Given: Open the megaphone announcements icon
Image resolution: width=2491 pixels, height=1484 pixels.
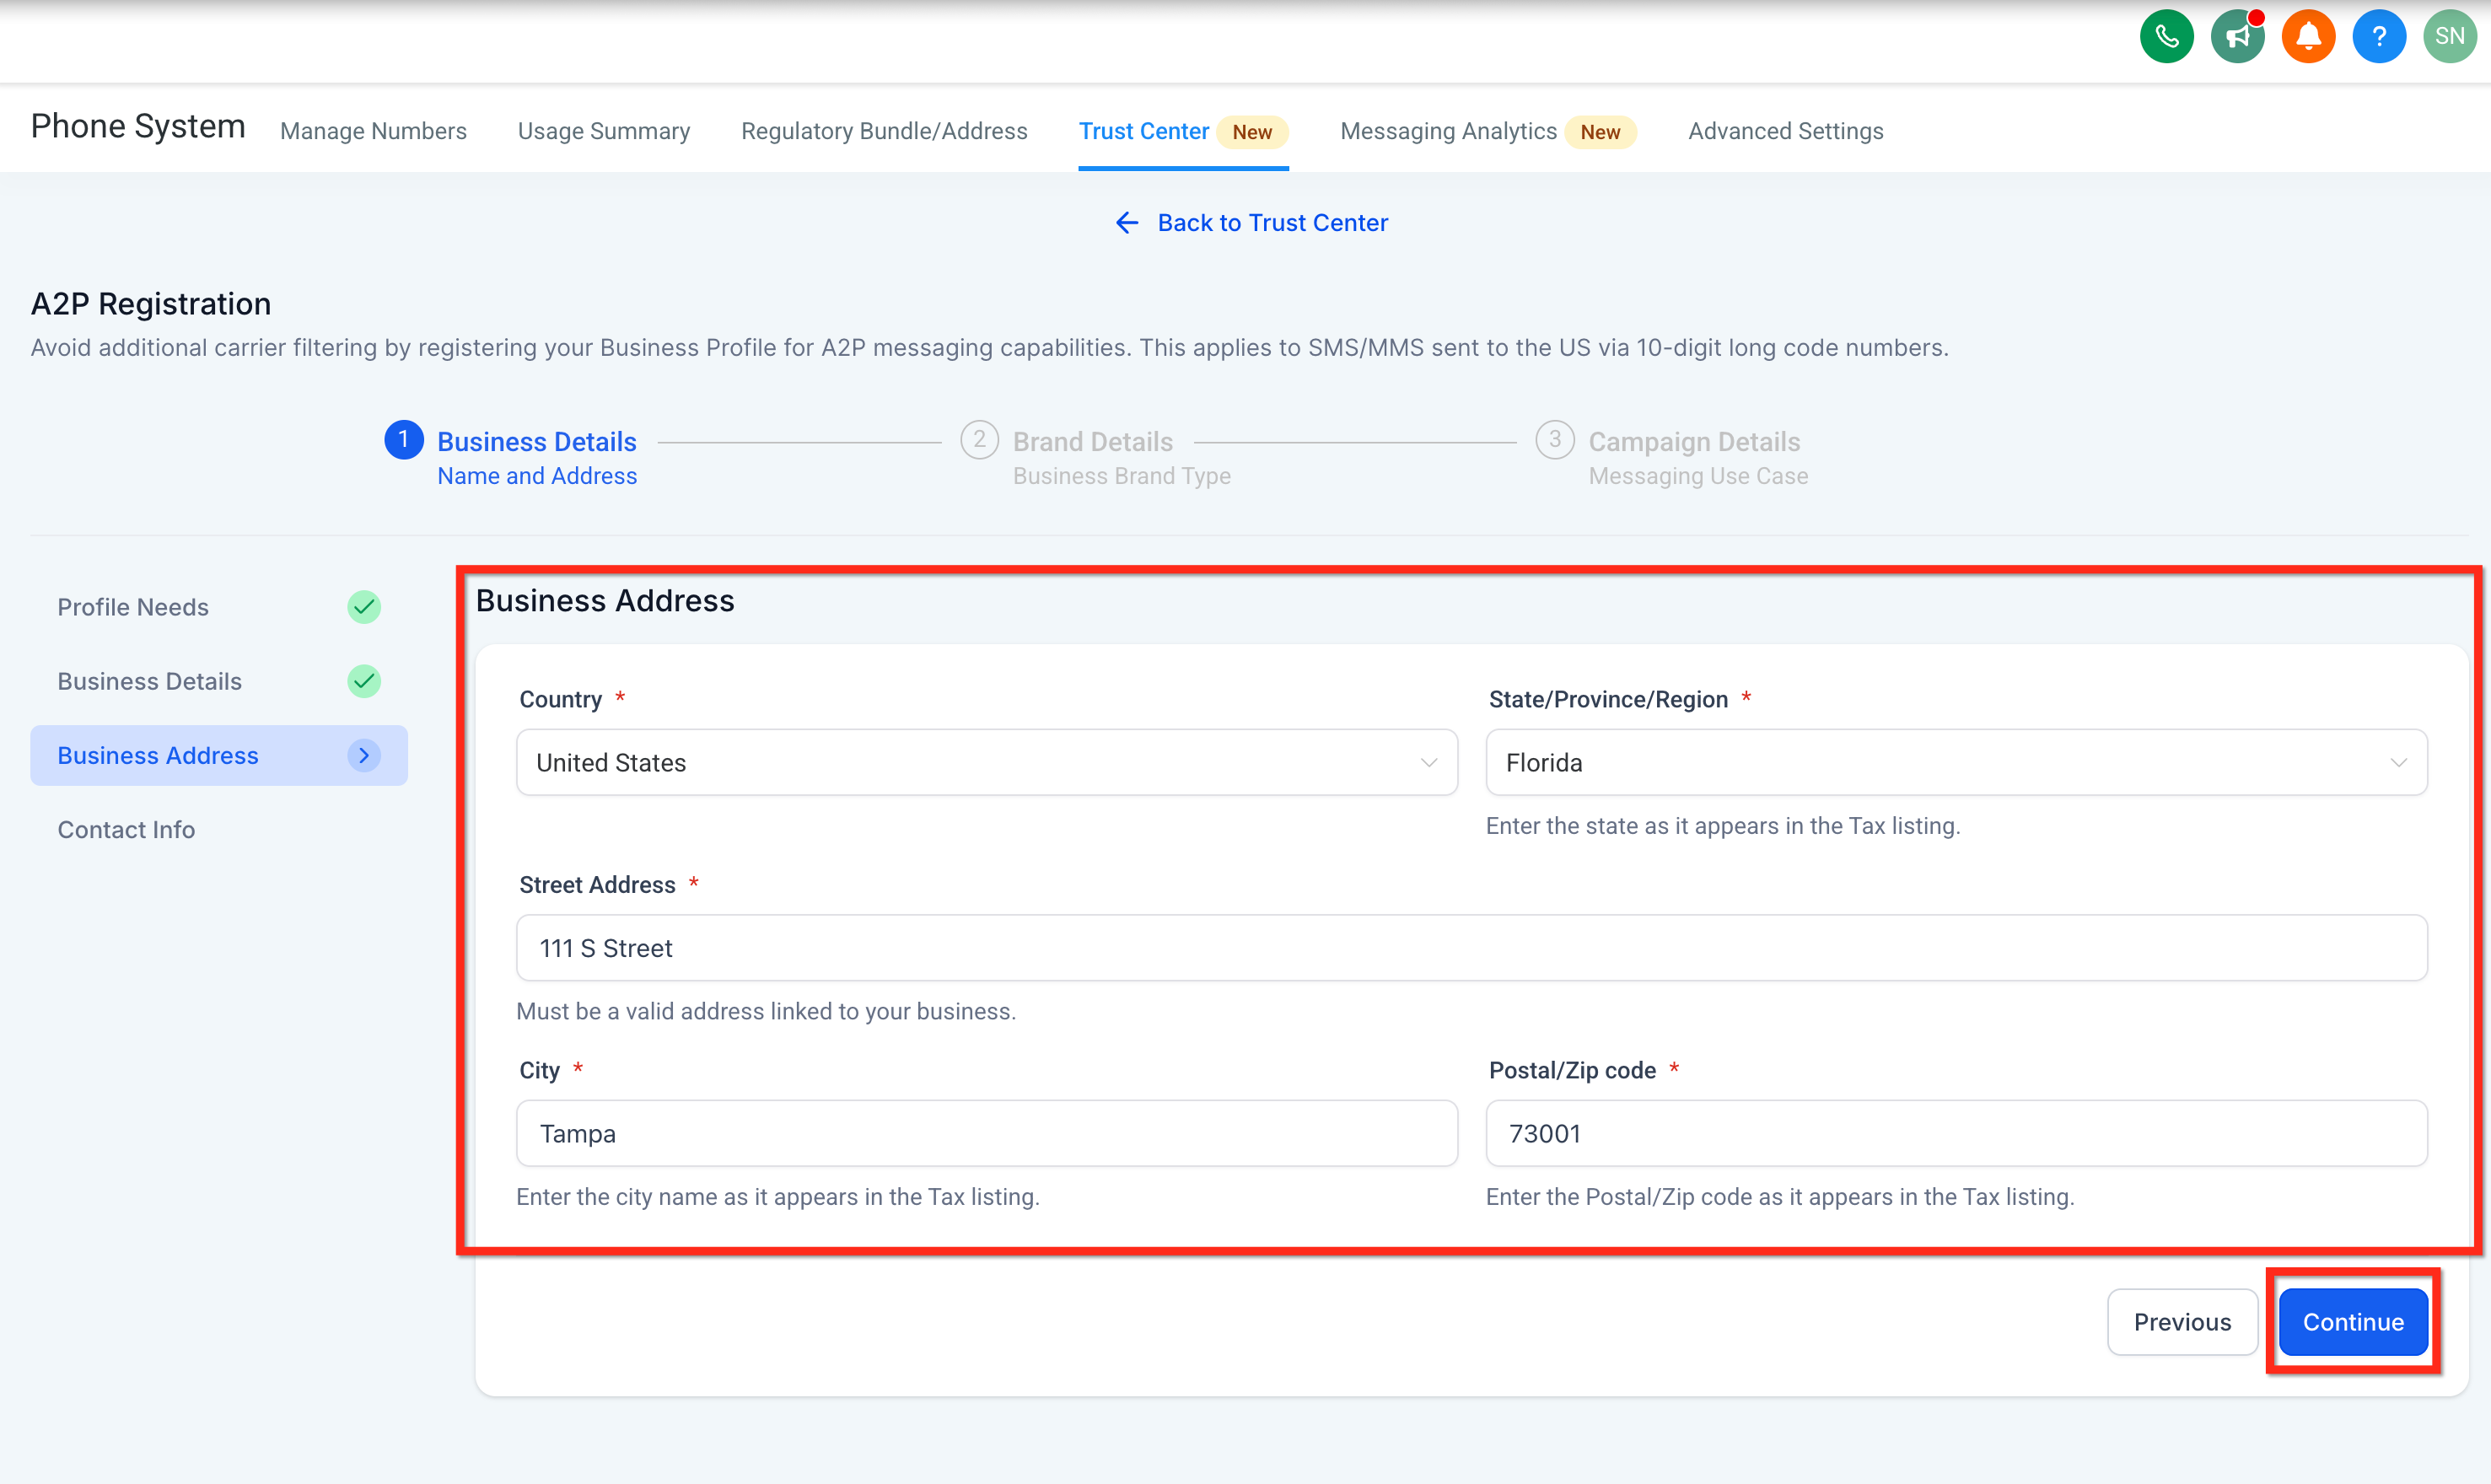Looking at the screenshot, I should click(x=2237, y=37).
